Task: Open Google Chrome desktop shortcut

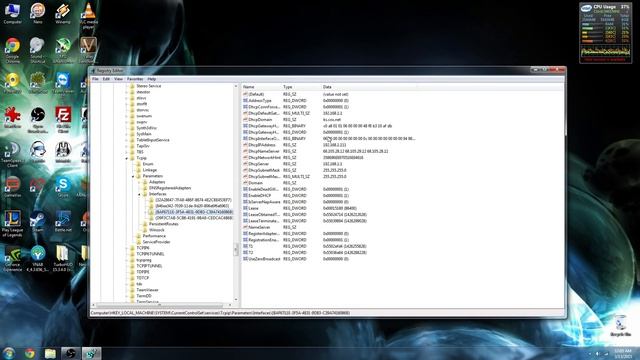Action: pyautogui.click(x=12, y=50)
